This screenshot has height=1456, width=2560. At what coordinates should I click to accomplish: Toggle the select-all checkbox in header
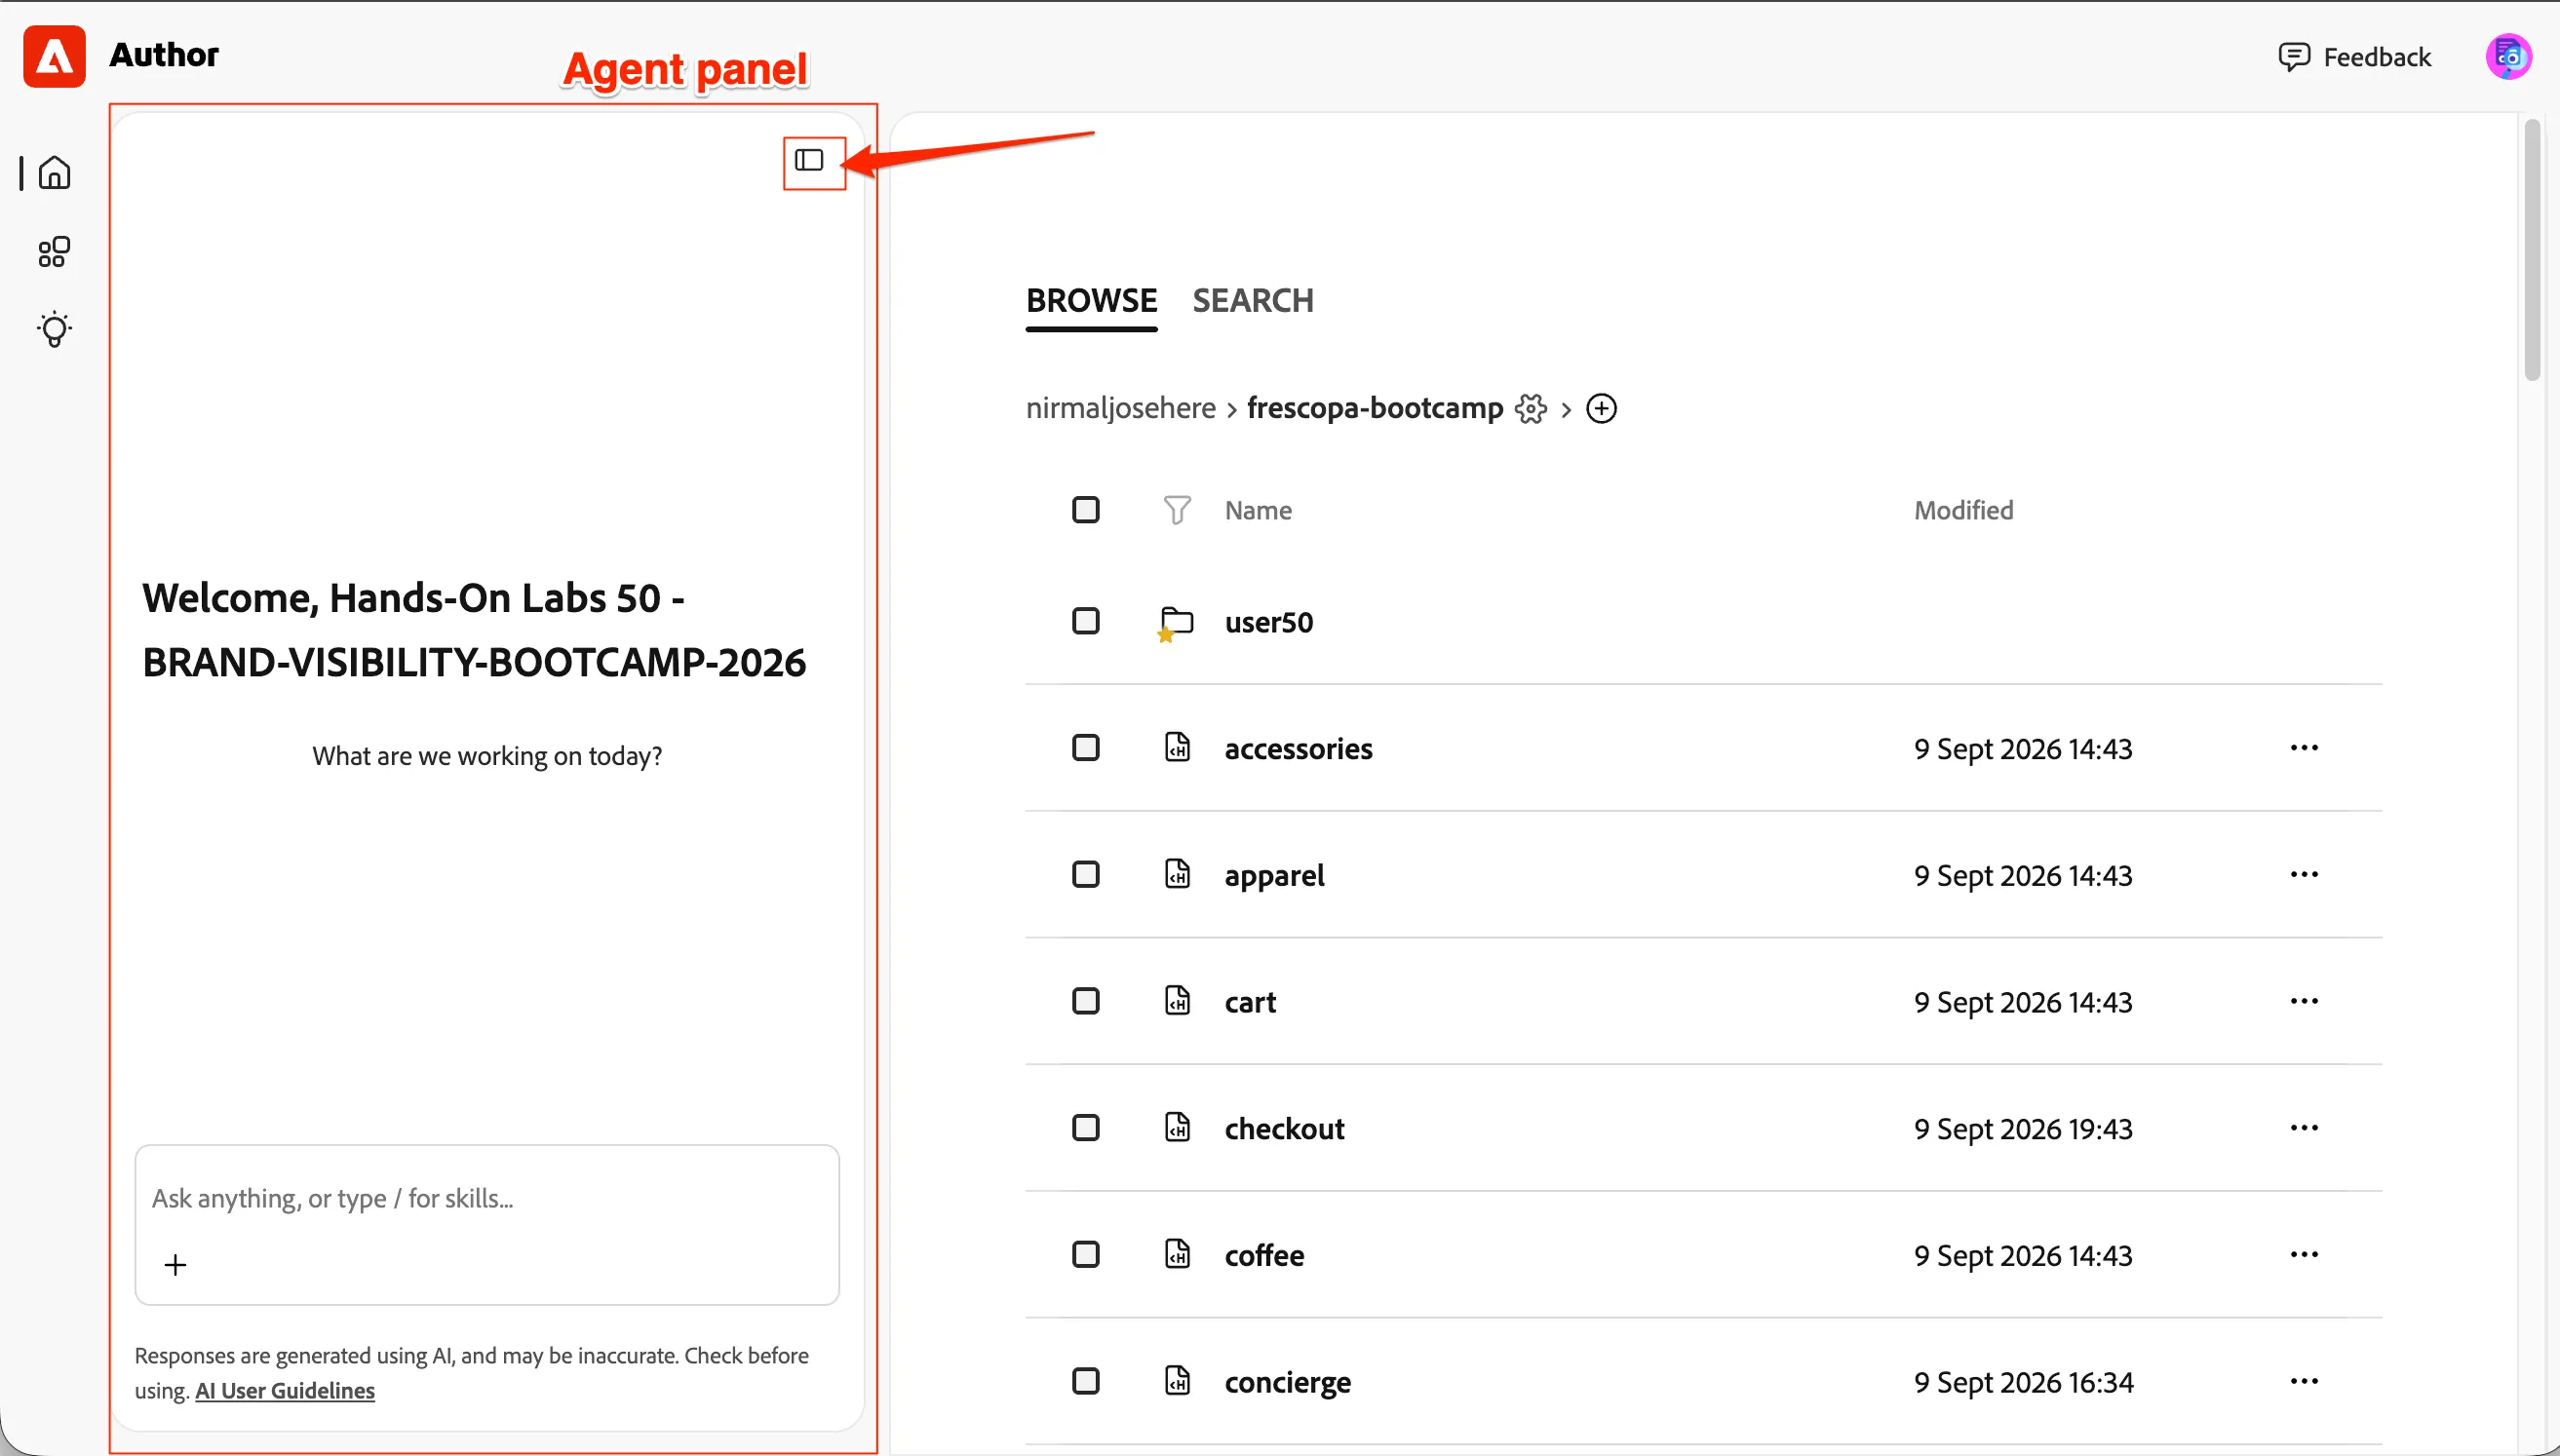click(x=1086, y=510)
